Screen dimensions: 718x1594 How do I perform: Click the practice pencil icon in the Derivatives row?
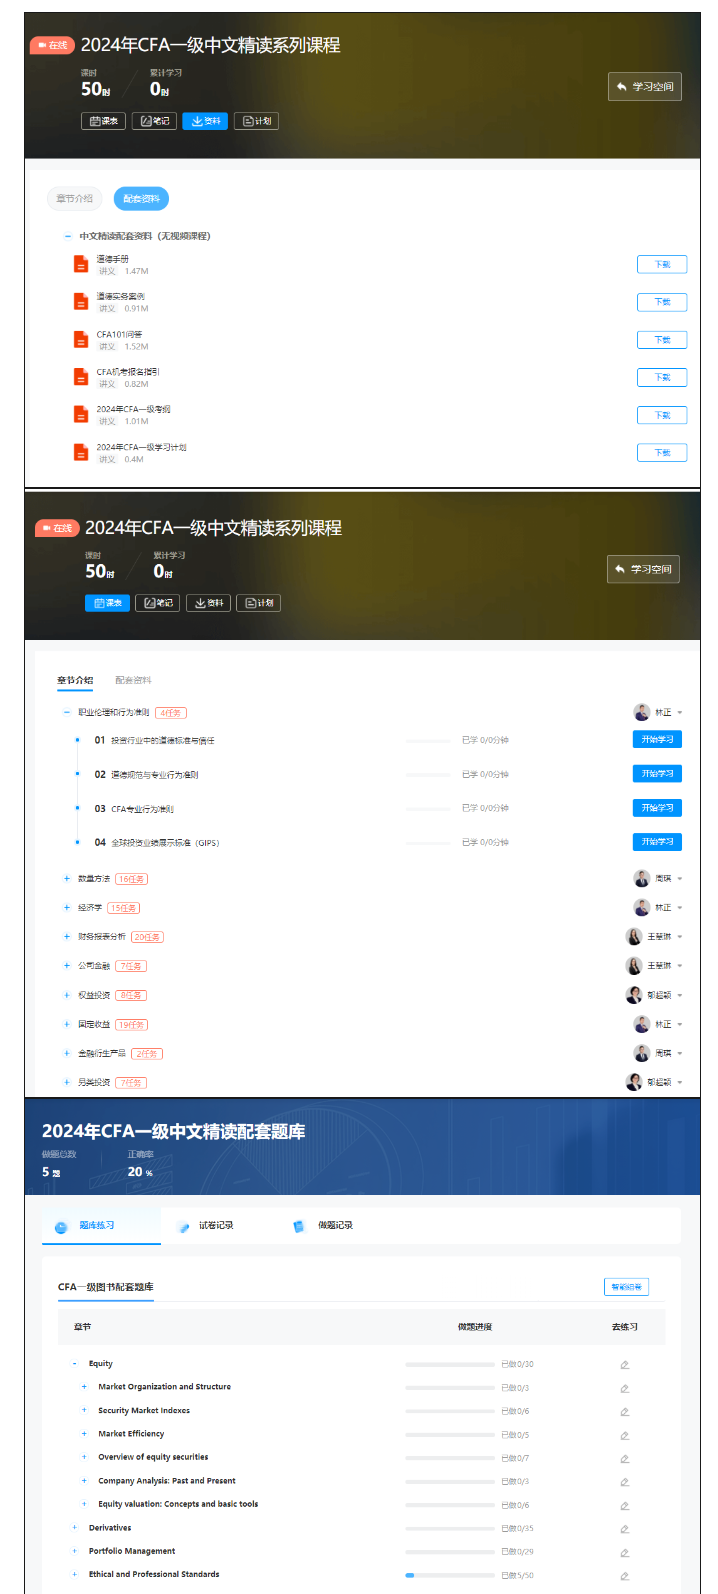[x=624, y=1529]
